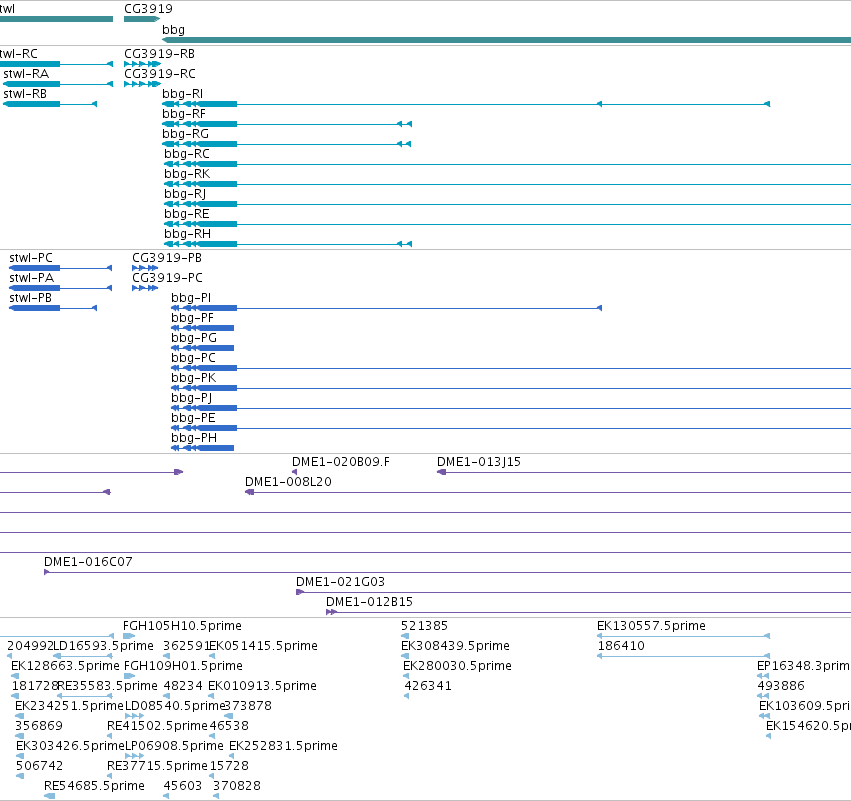Open the stwl-RA transcript
Screen dimensions: 851x801
point(58,84)
